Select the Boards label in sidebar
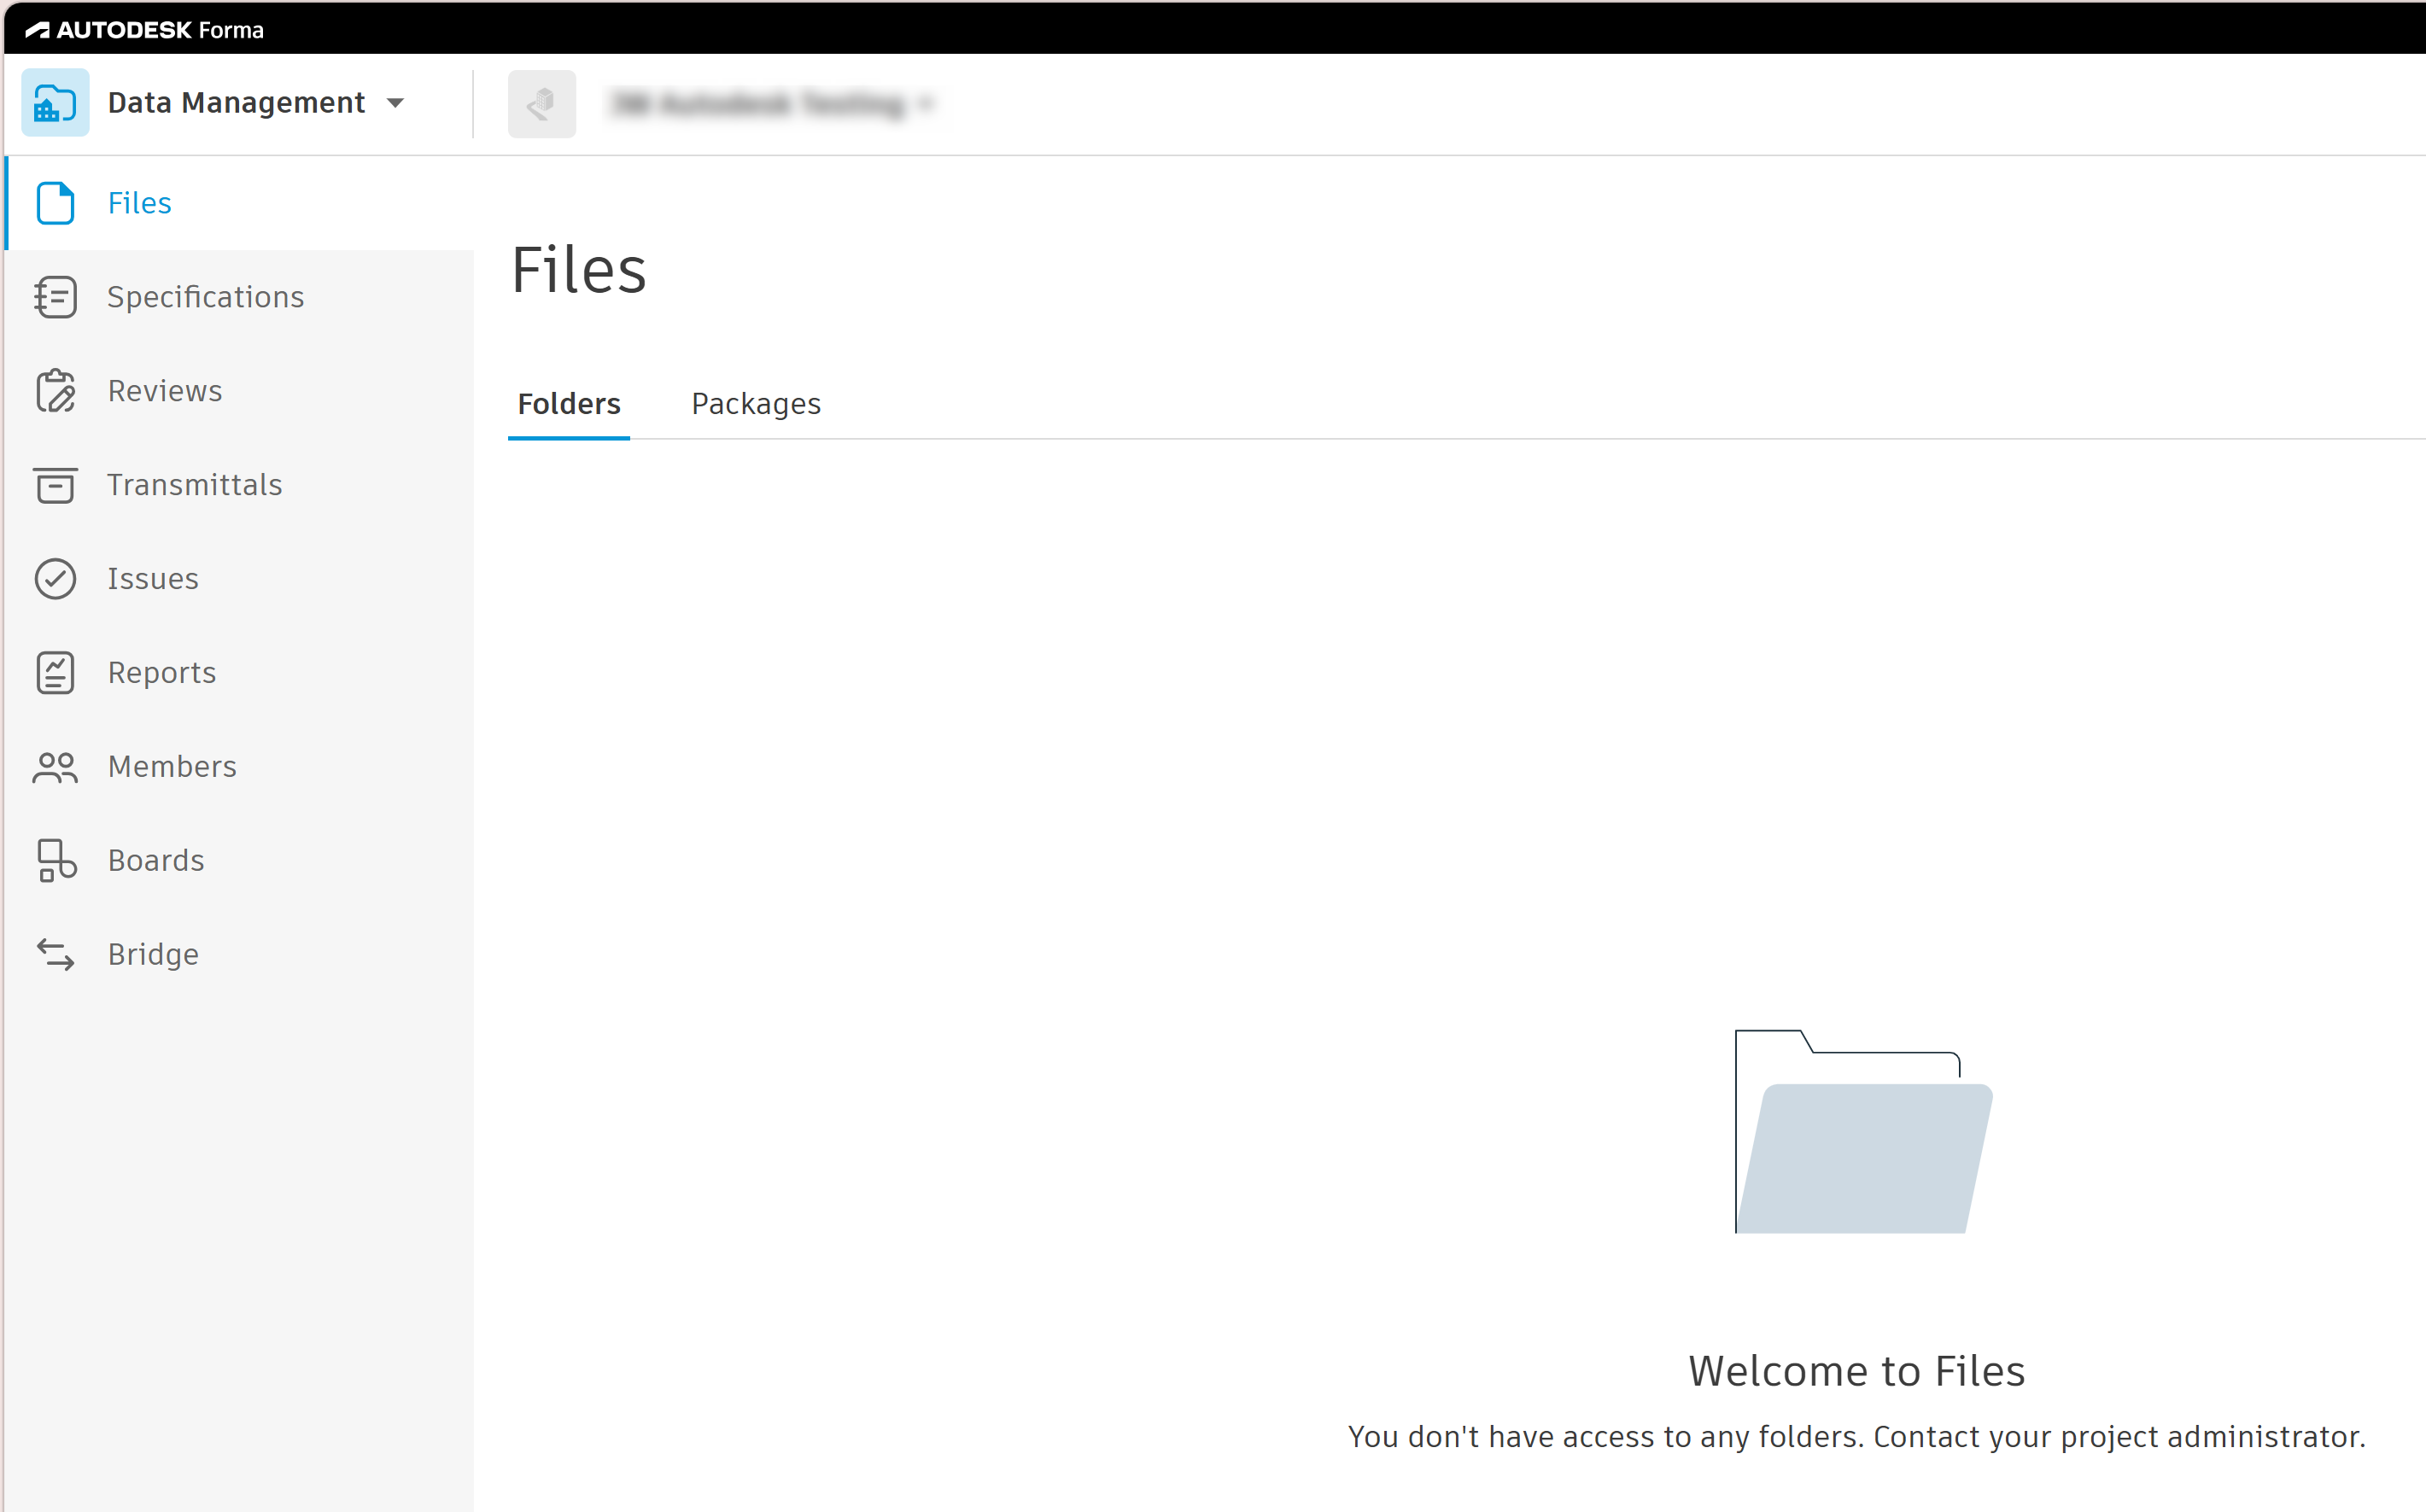This screenshot has width=2426, height=1512. [x=156, y=861]
